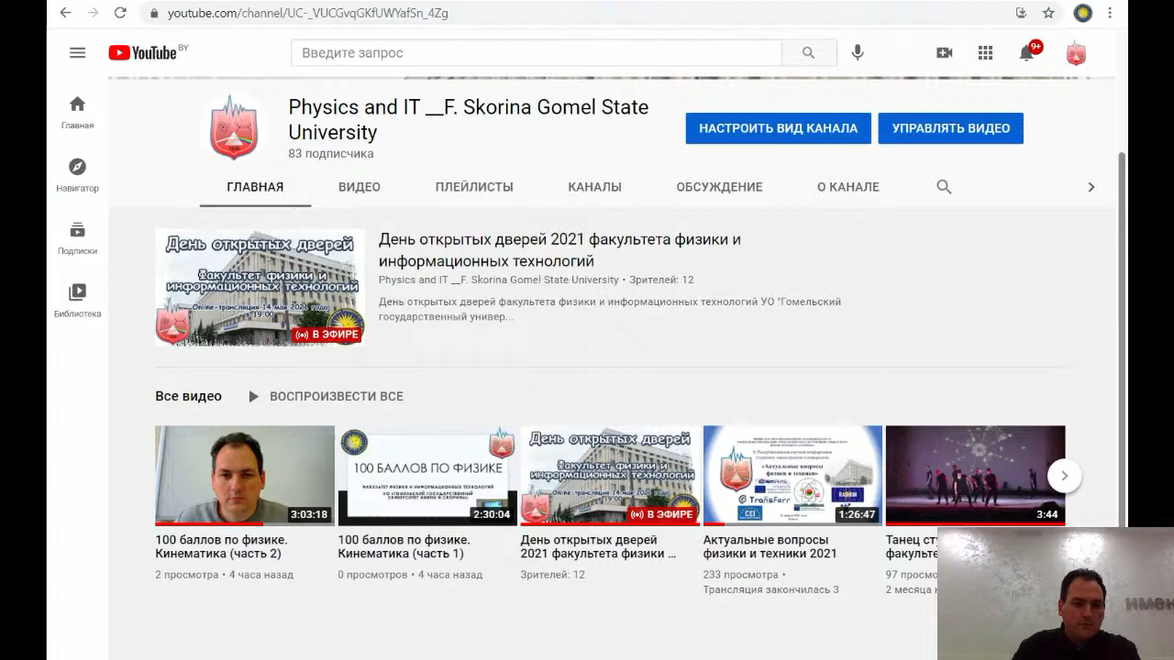The height and width of the screenshot is (660, 1174).
Task: Click the padlock icon in address bar
Action: point(154,13)
